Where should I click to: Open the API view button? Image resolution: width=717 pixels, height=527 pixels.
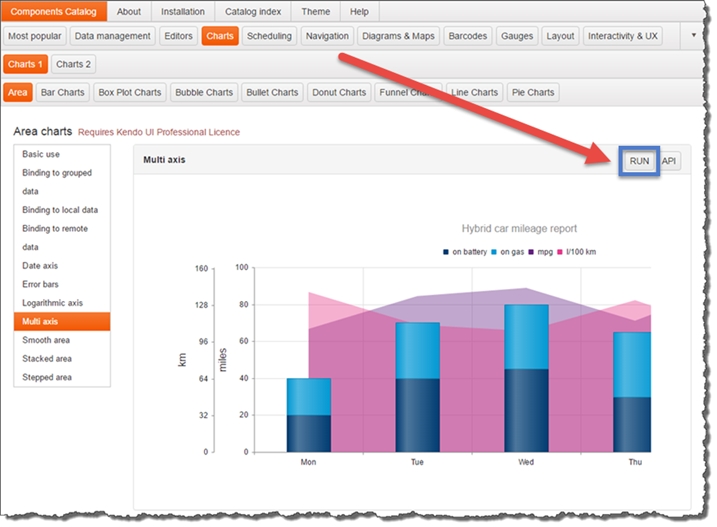670,160
